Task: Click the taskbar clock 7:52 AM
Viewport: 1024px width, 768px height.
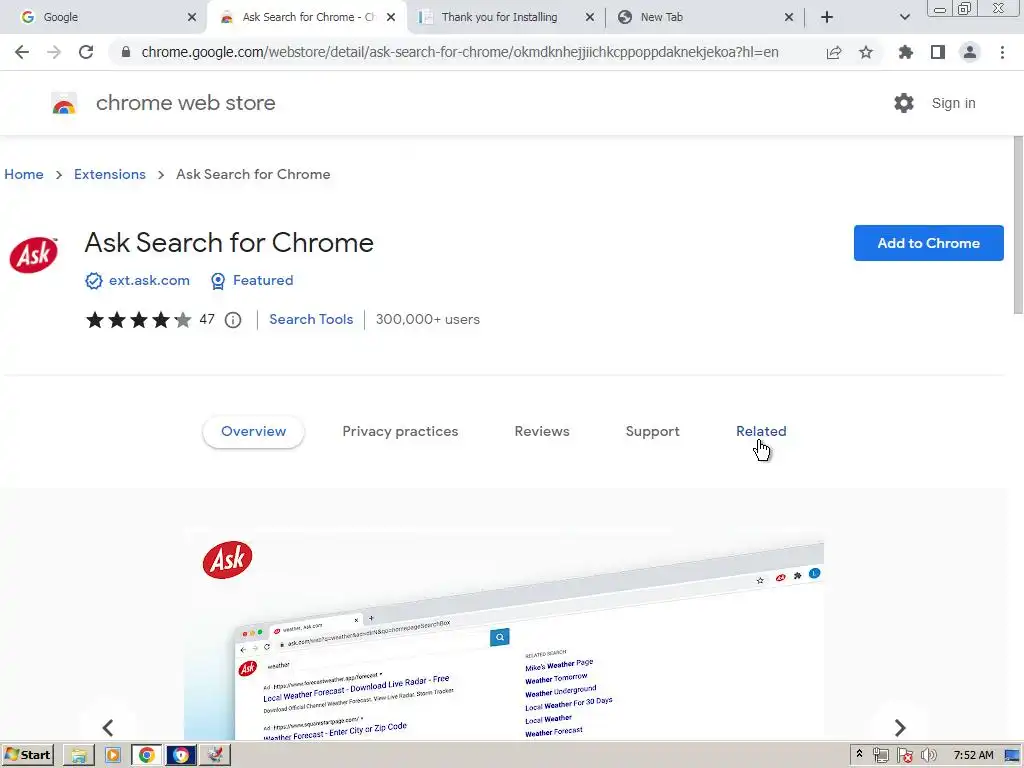Action: point(973,755)
